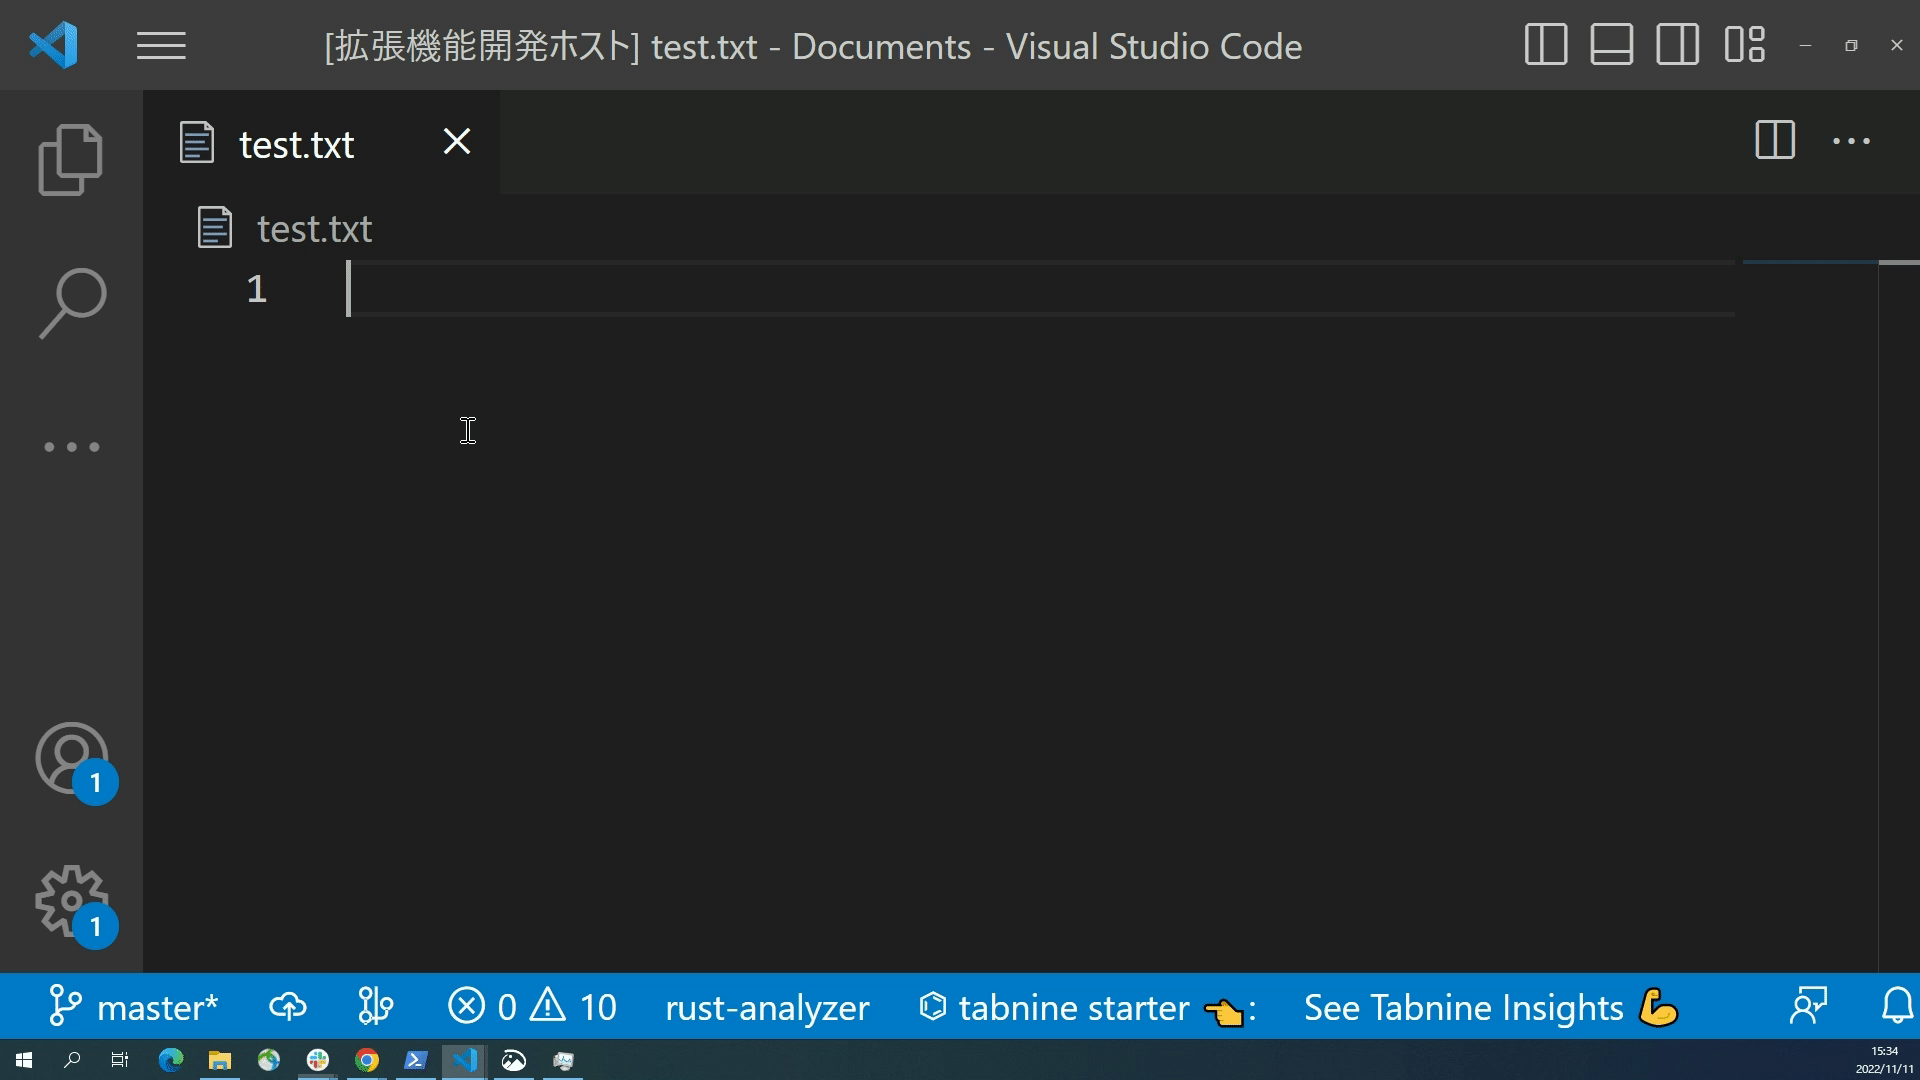This screenshot has height=1080, width=1920.
Task: Open See Tabnine Insights link
Action: (x=1490, y=1008)
